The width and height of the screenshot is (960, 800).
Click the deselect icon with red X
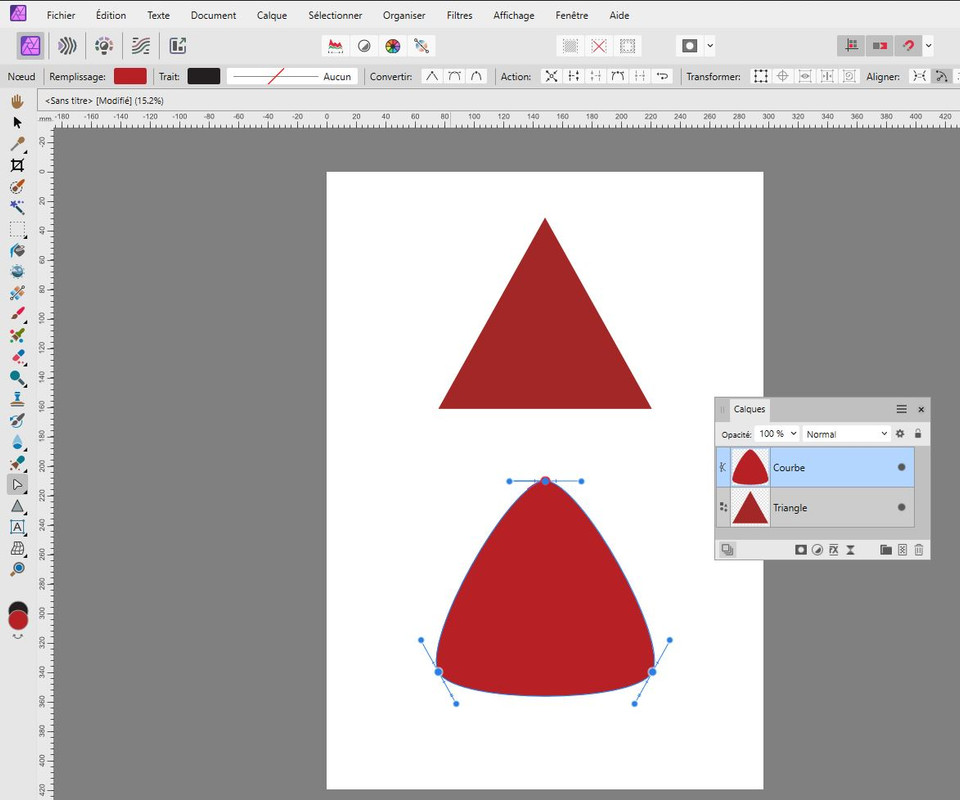599,46
